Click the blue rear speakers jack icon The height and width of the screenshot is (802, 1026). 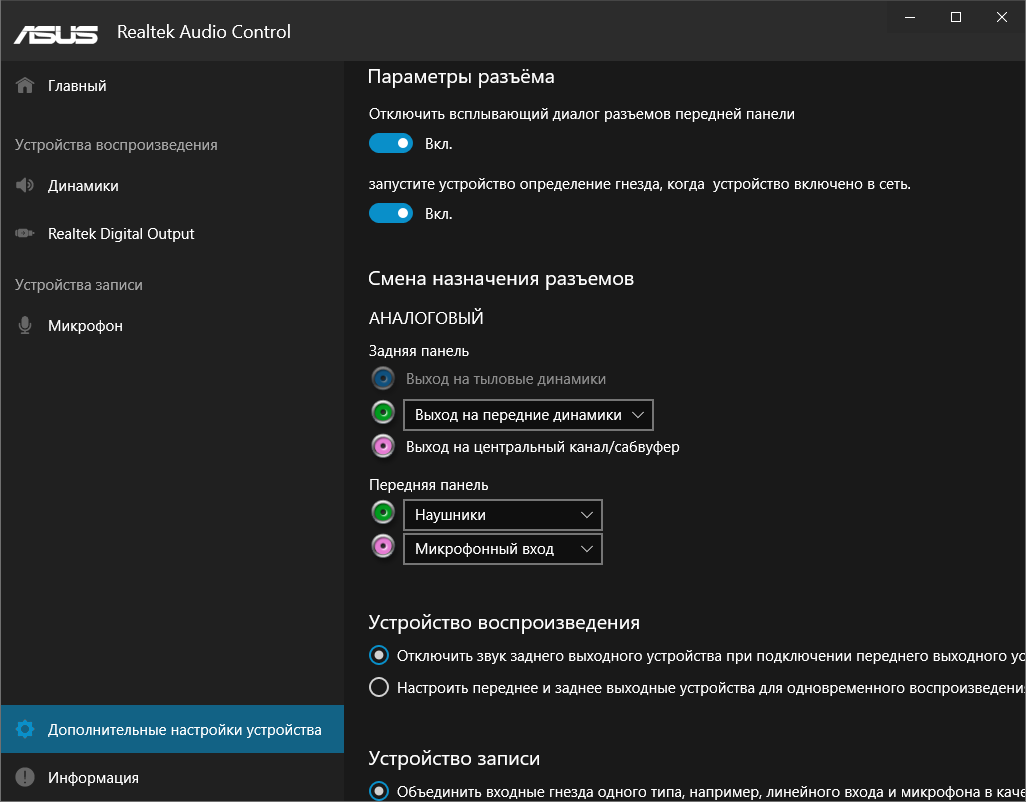click(x=382, y=379)
